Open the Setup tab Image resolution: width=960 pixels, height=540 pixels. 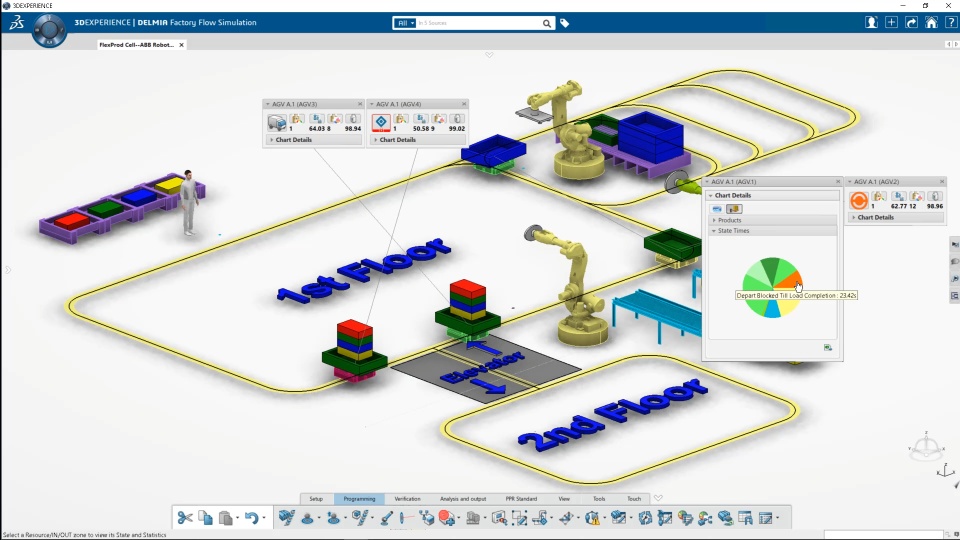316,499
